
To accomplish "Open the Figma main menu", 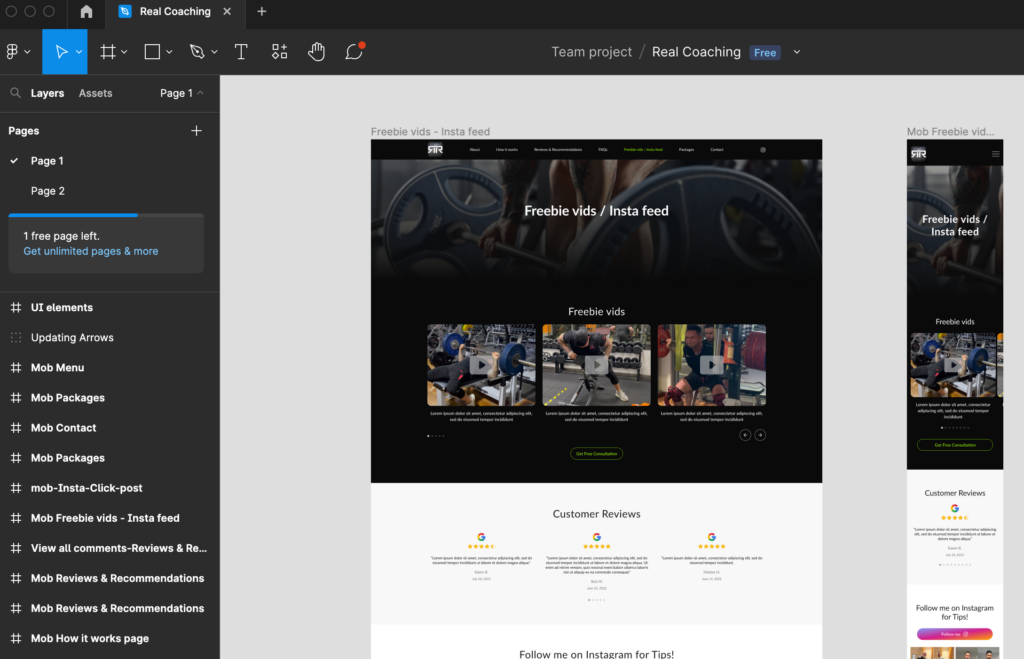I will tap(16, 52).
